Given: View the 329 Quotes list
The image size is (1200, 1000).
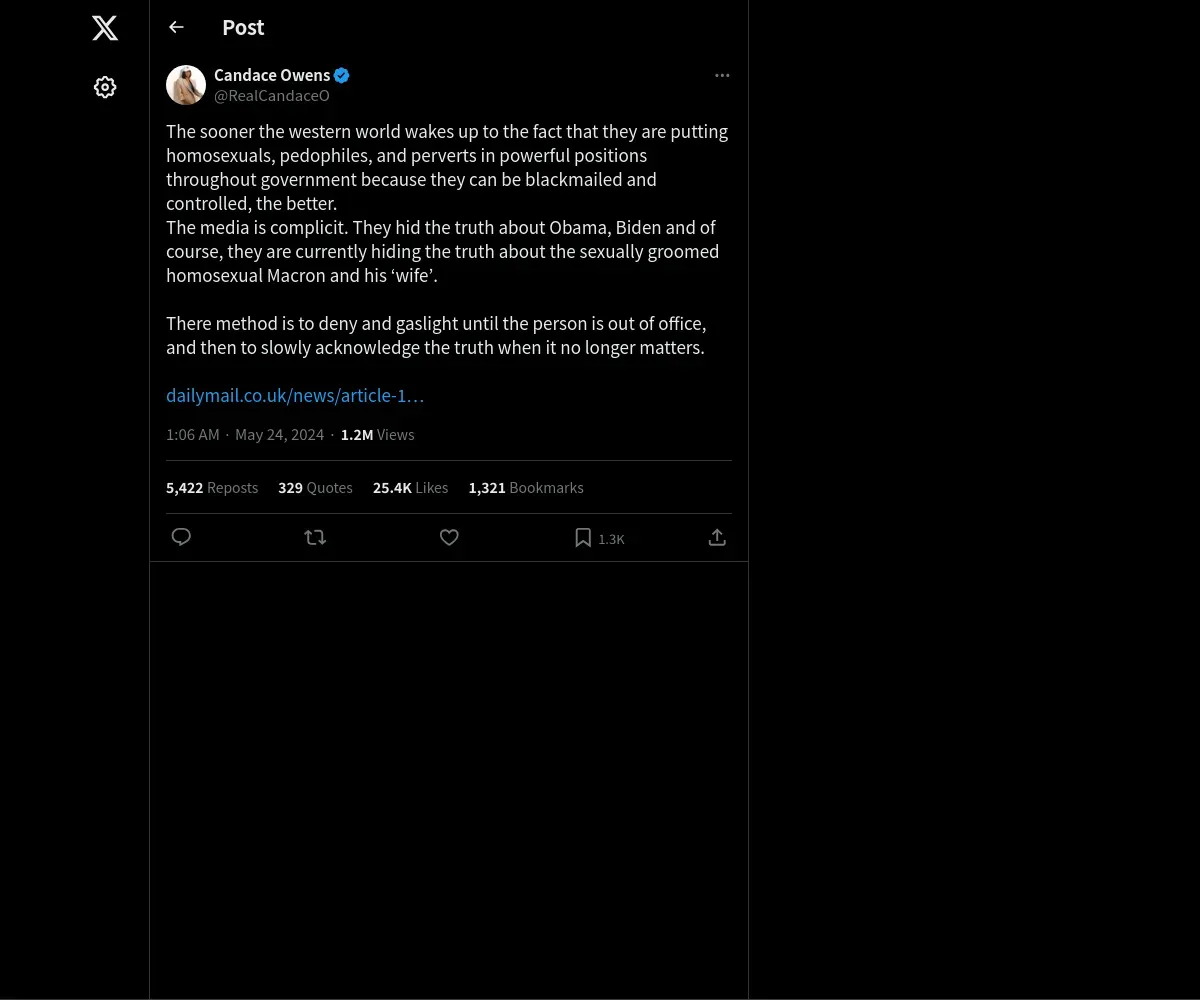Looking at the screenshot, I should [x=315, y=488].
